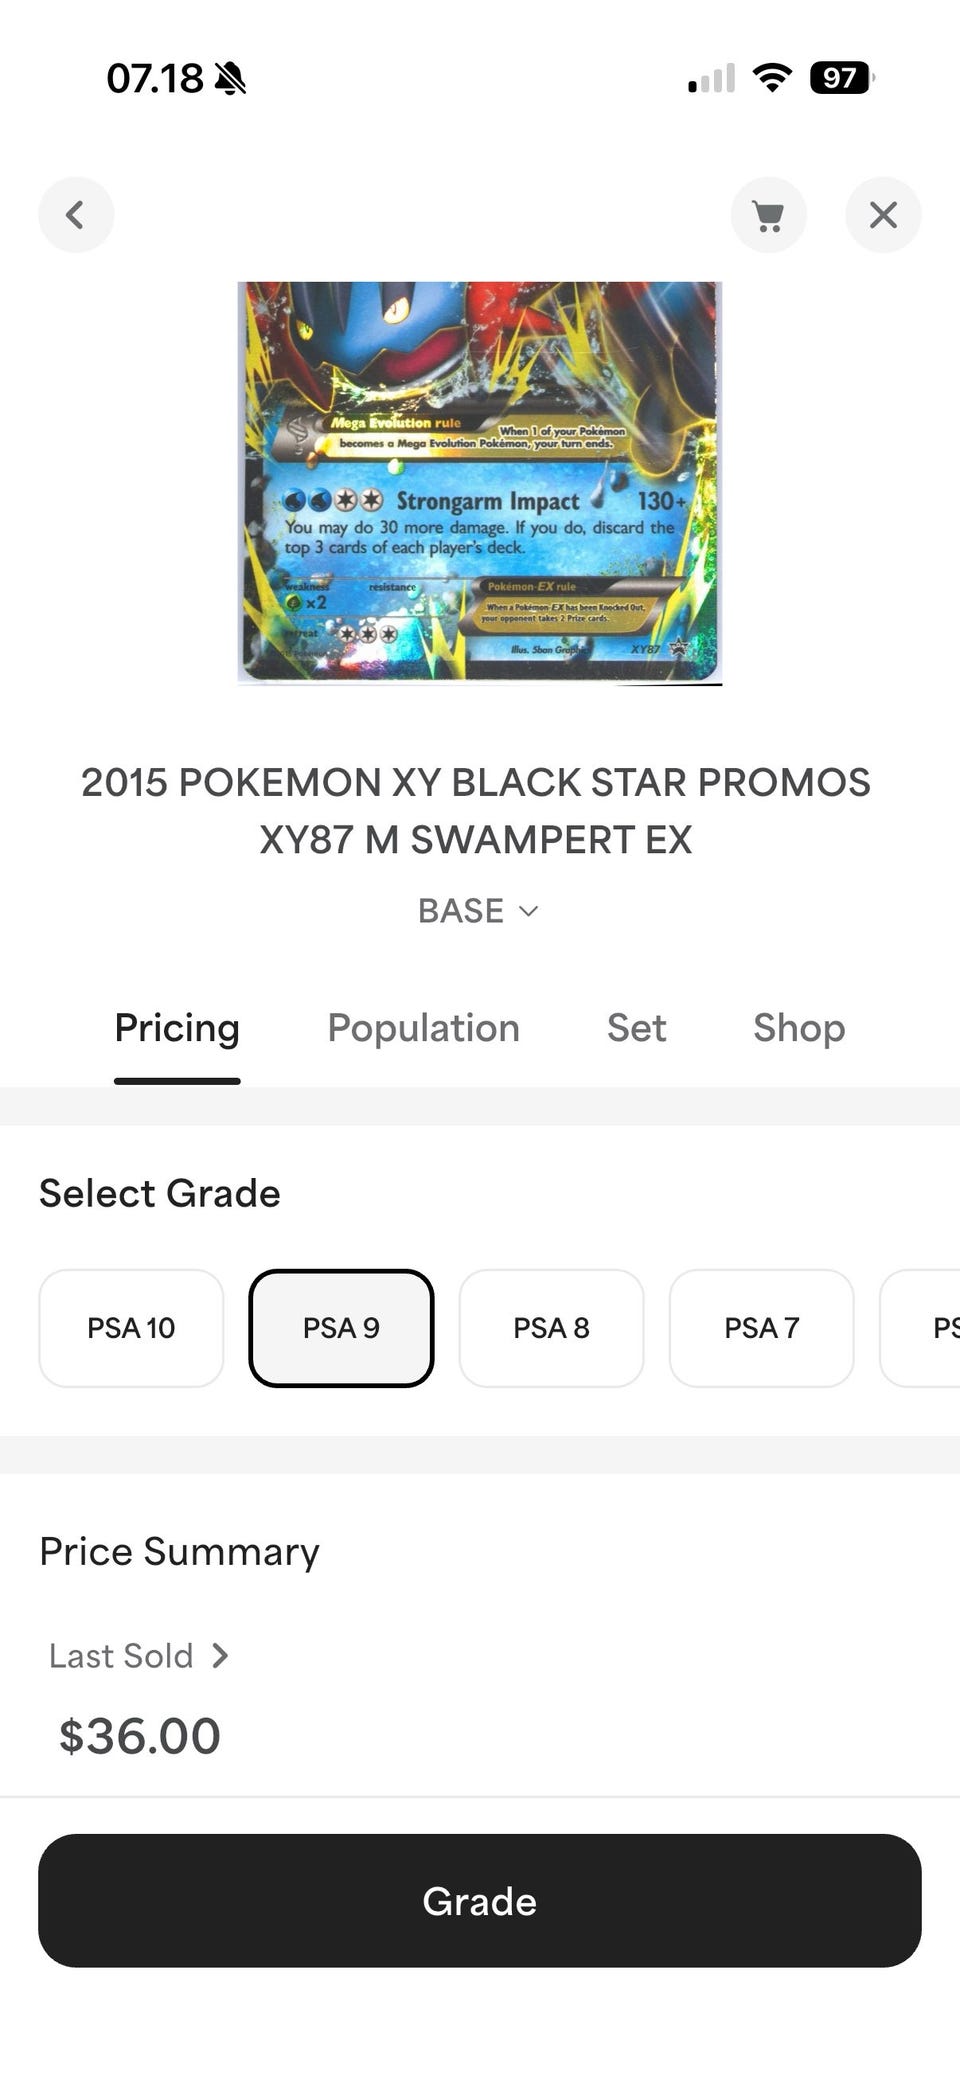Switch to the Population tab

pyautogui.click(x=423, y=1028)
